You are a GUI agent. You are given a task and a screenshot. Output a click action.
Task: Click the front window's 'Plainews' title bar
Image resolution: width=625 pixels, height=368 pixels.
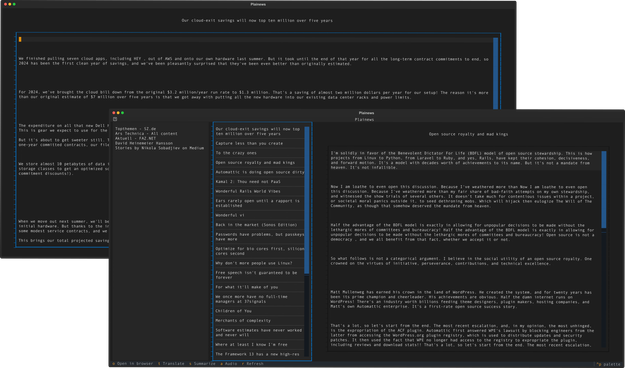click(366, 113)
